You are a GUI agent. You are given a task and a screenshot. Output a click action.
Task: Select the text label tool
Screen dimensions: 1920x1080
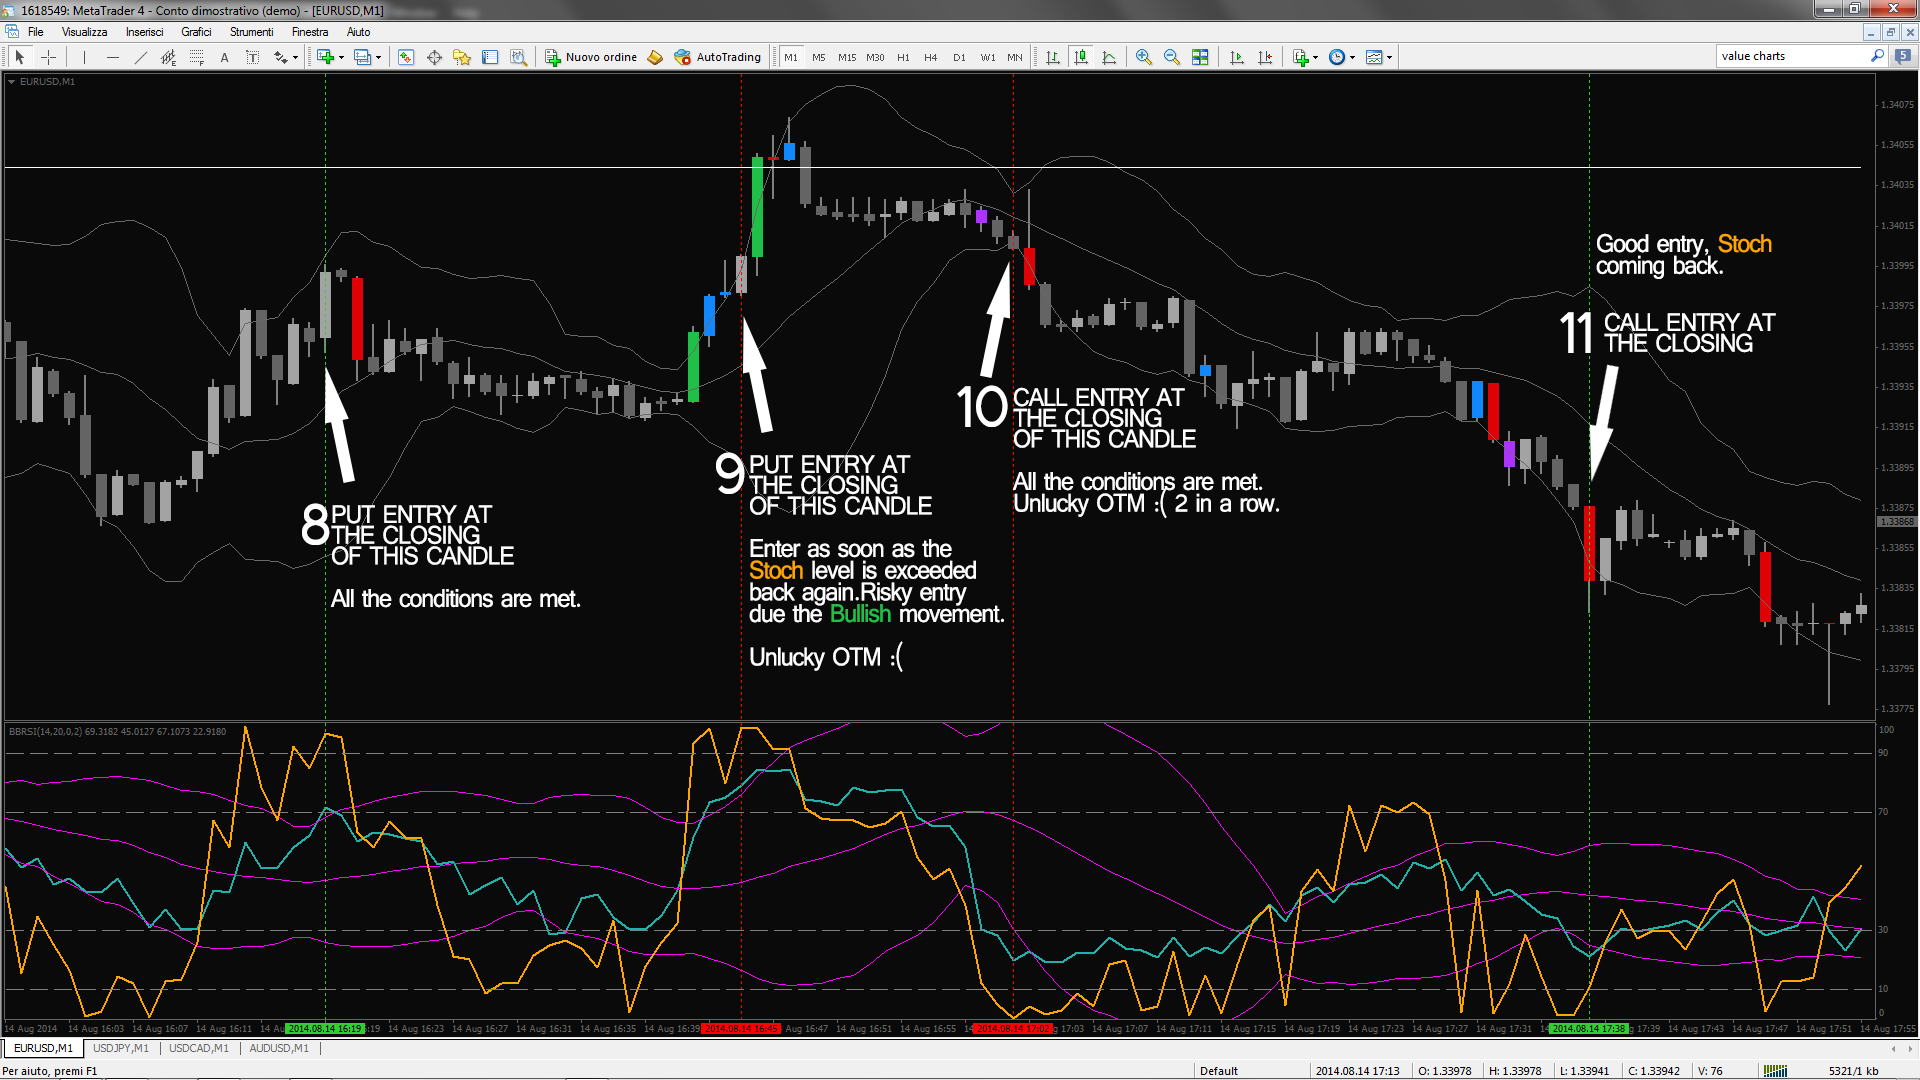point(253,57)
